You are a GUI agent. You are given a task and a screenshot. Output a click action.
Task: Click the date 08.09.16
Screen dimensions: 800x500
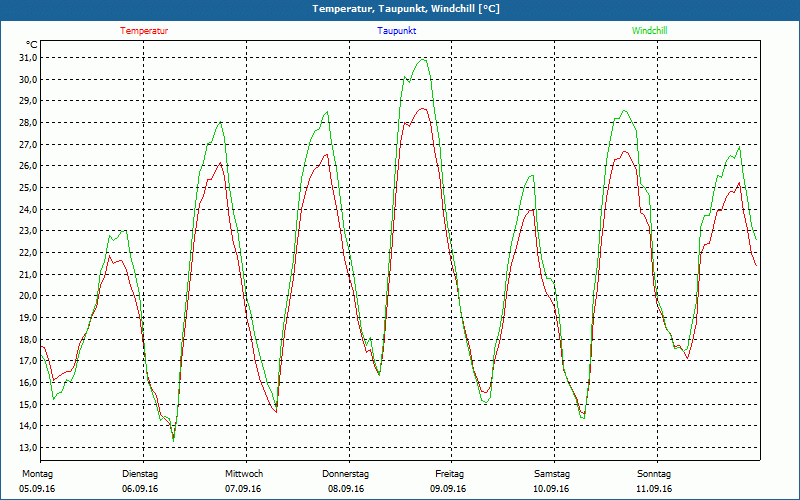click(346, 489)
